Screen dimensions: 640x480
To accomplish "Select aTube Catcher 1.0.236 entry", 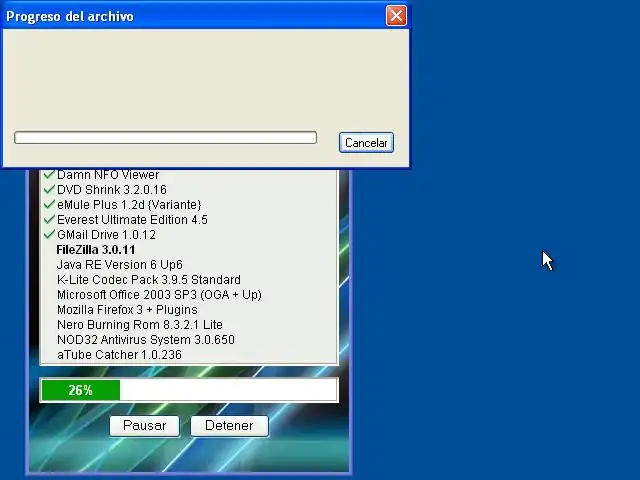I will (119, 355).
